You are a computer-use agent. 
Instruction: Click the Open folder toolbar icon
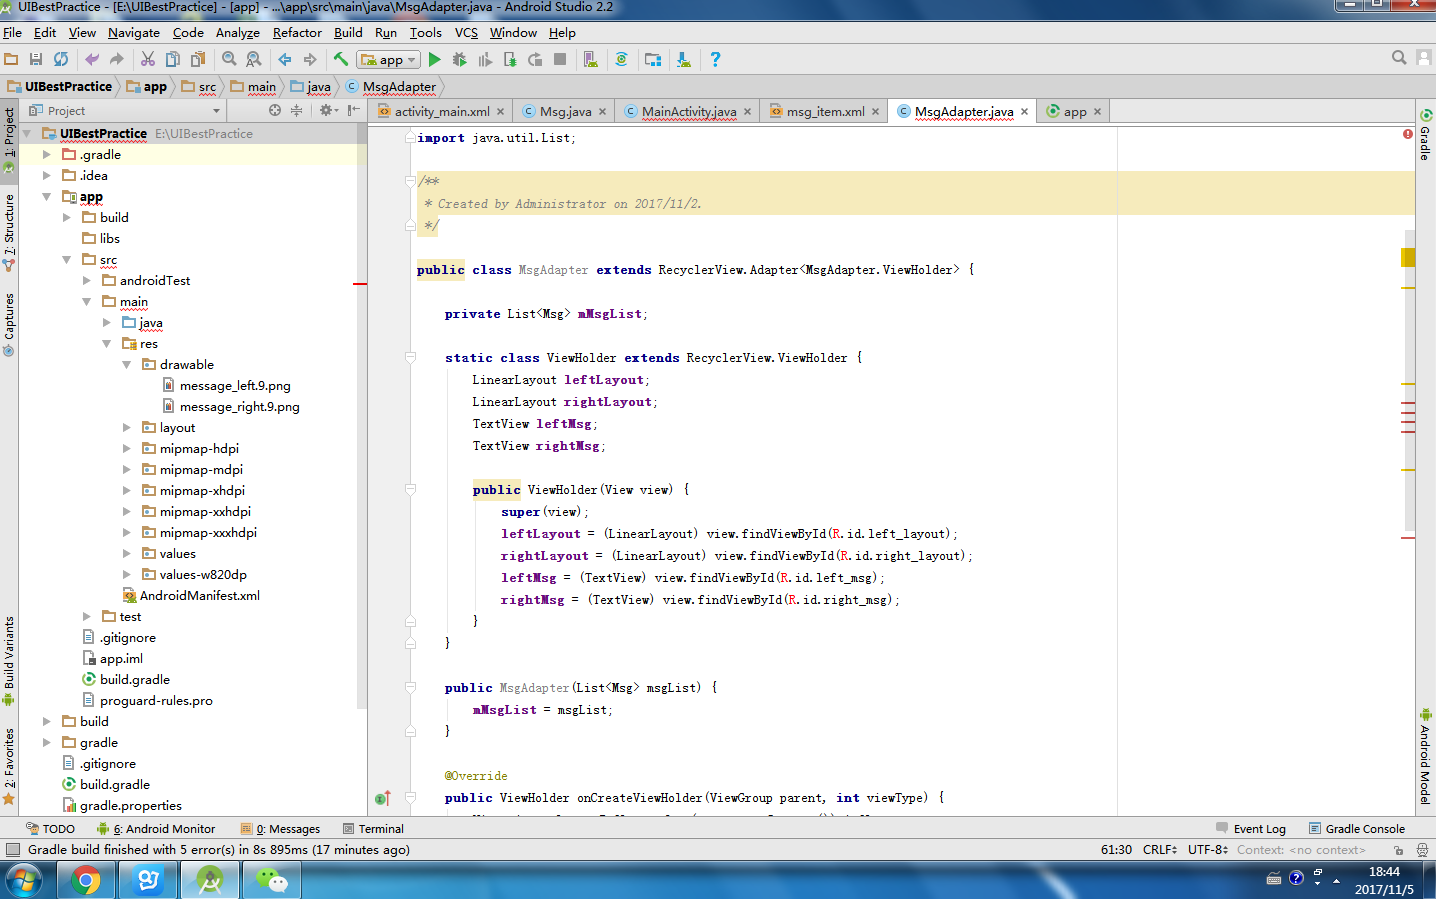coord(12,59)
